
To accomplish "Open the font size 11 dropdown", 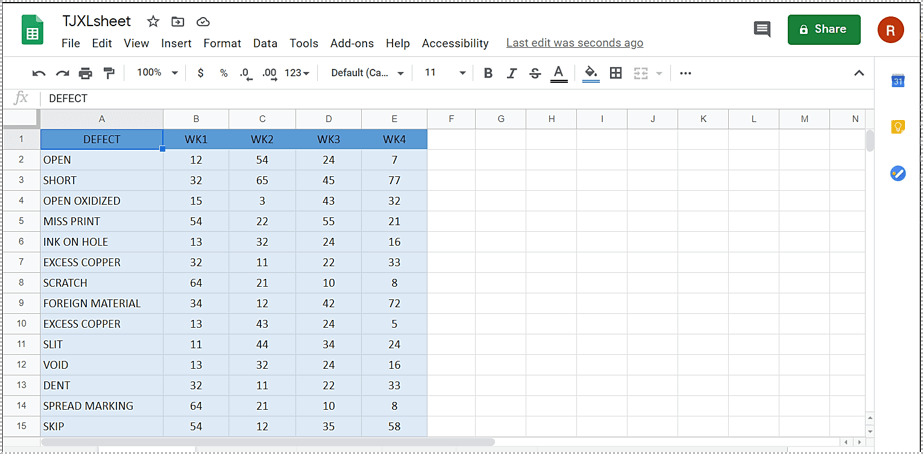I will 445,73.
